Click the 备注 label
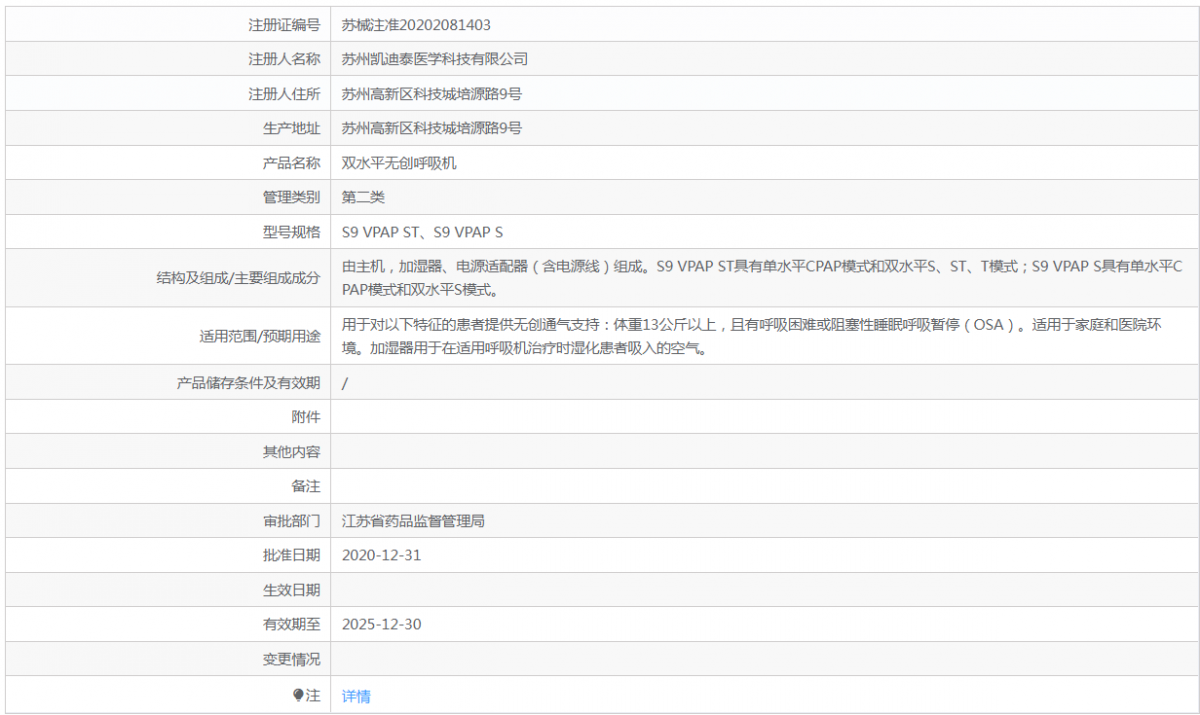The height and width of the screenshot is (715, 1200). coord(306,486)
